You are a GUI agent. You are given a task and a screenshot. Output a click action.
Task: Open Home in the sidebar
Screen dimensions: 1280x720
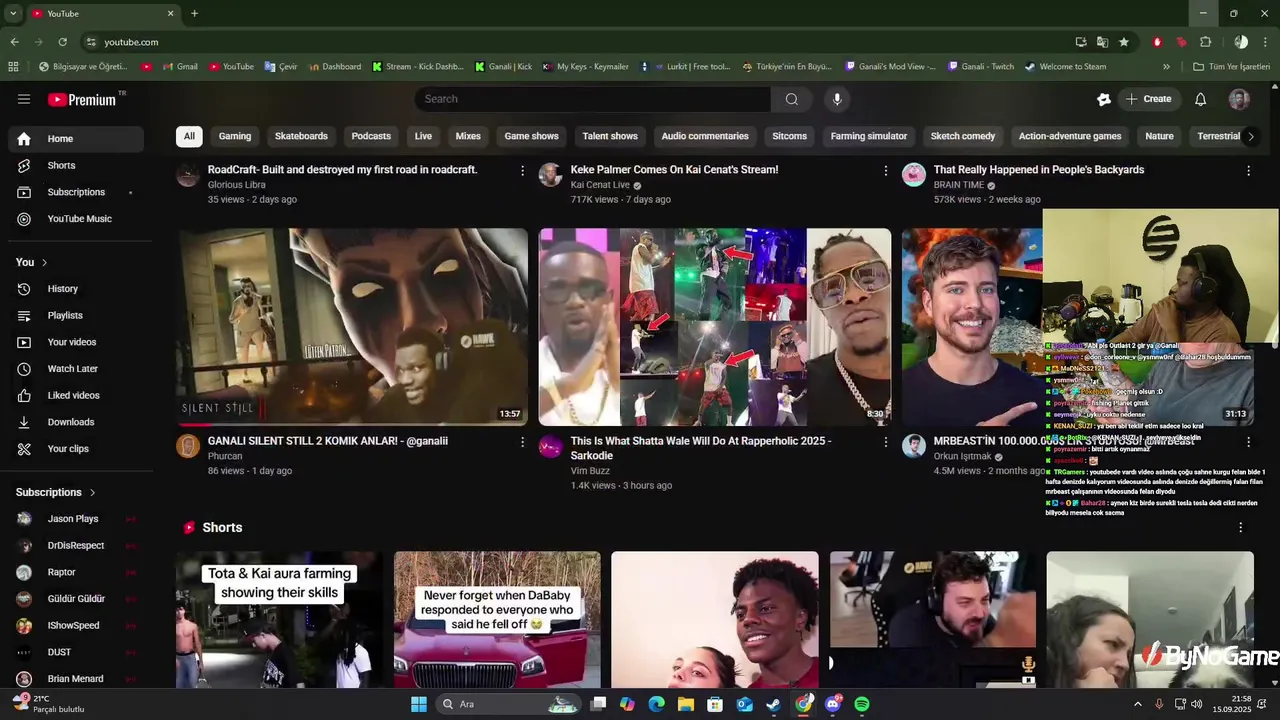(x=76, y=139)
